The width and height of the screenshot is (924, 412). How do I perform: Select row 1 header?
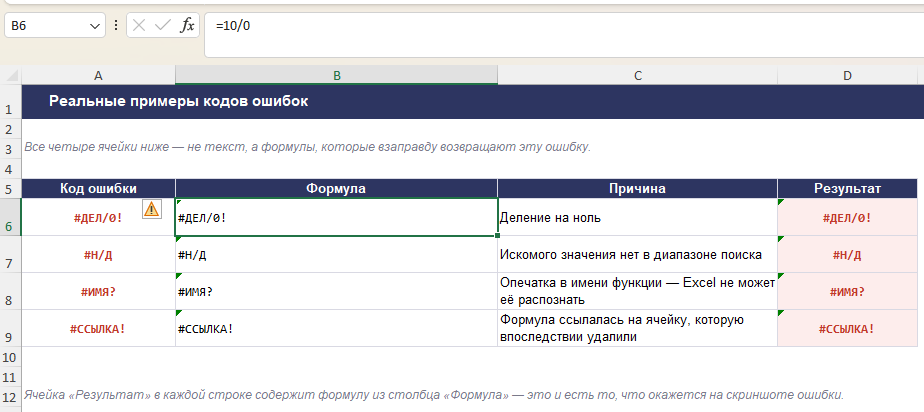point(11,102)
